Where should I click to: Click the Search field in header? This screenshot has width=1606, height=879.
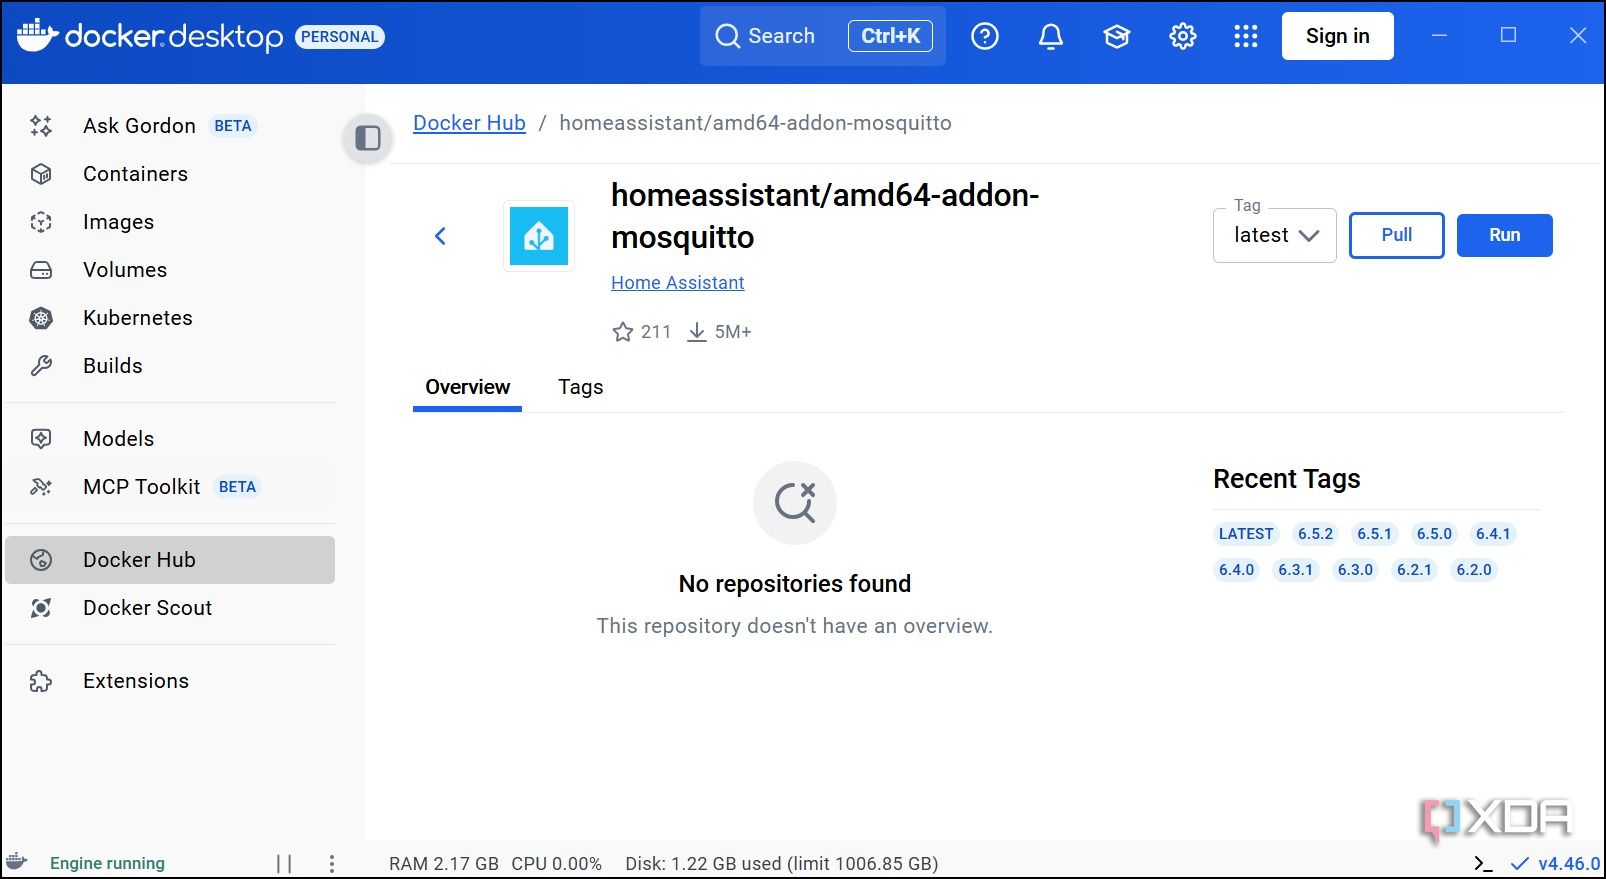coord(823,36)
